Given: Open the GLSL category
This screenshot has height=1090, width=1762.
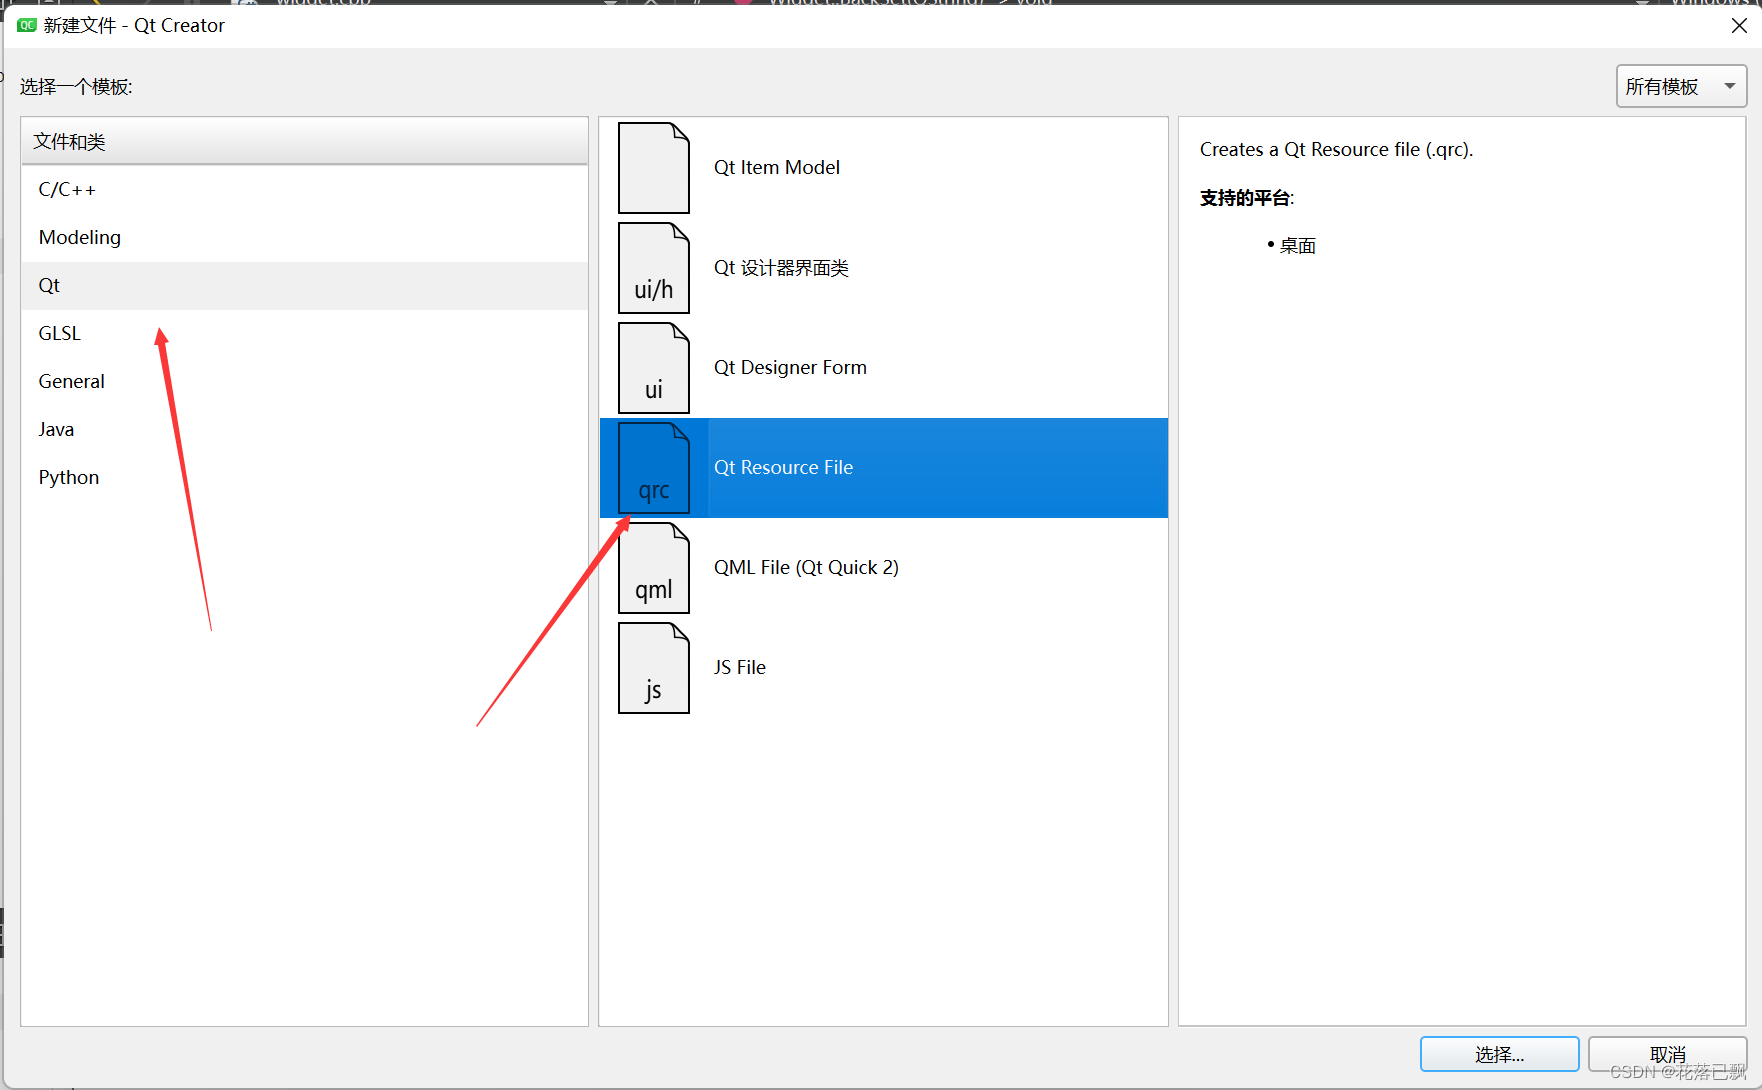Looking at the screenshot, I should pyautogui.click(x=305, y=334).
